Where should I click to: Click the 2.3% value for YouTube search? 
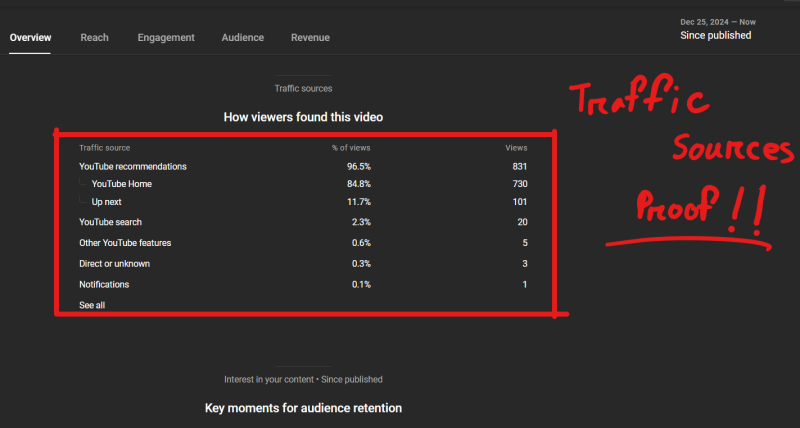[x=361, y=222]
